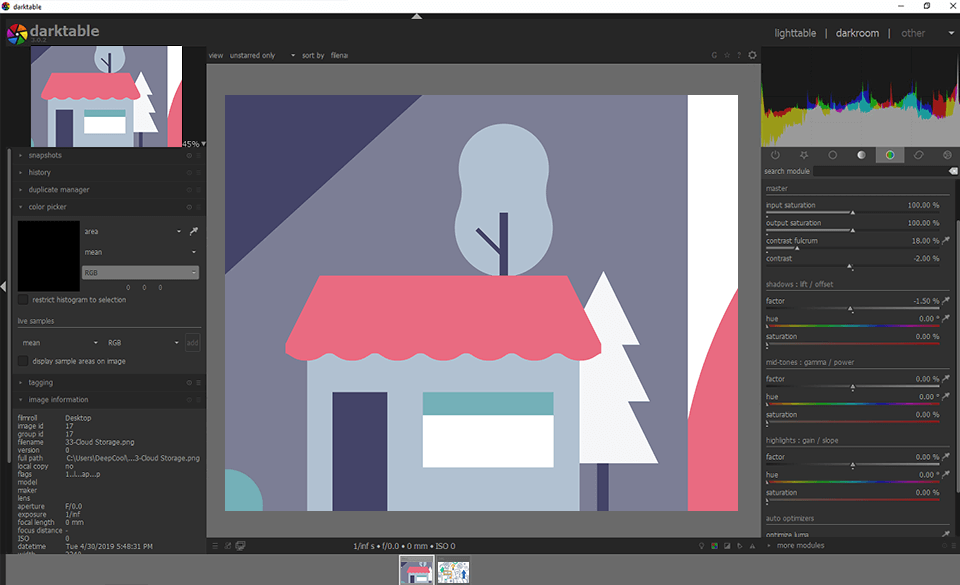The height and width of the screenshot is (585, 960).
Task: Expand more modules list
Action: click(800, 546)
